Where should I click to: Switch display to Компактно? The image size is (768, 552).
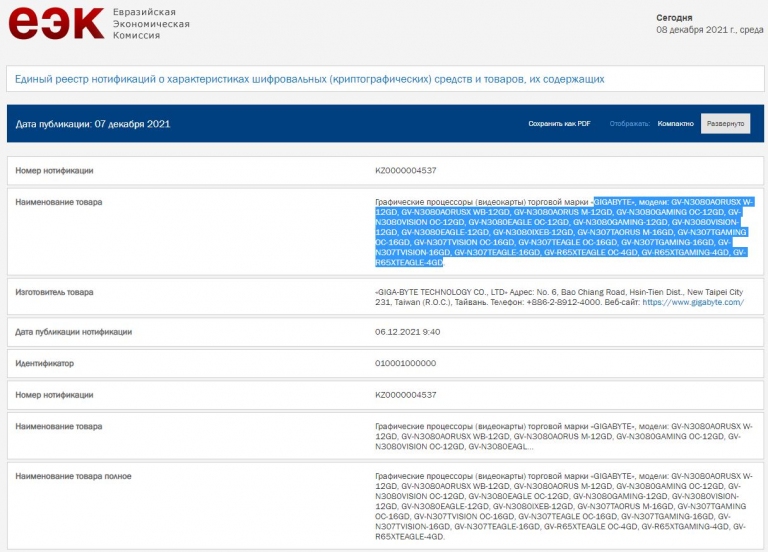tap(675, 123)
